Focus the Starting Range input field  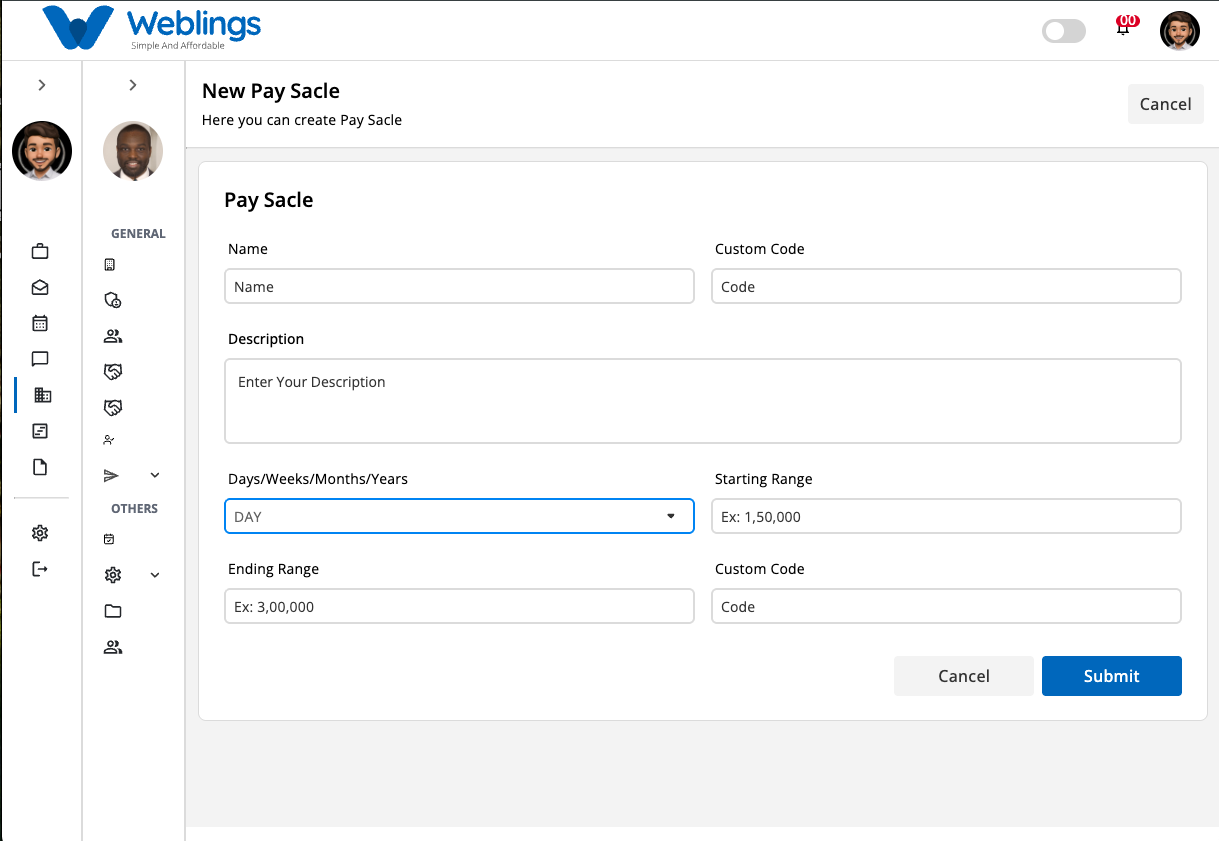(x=946, y=516)
